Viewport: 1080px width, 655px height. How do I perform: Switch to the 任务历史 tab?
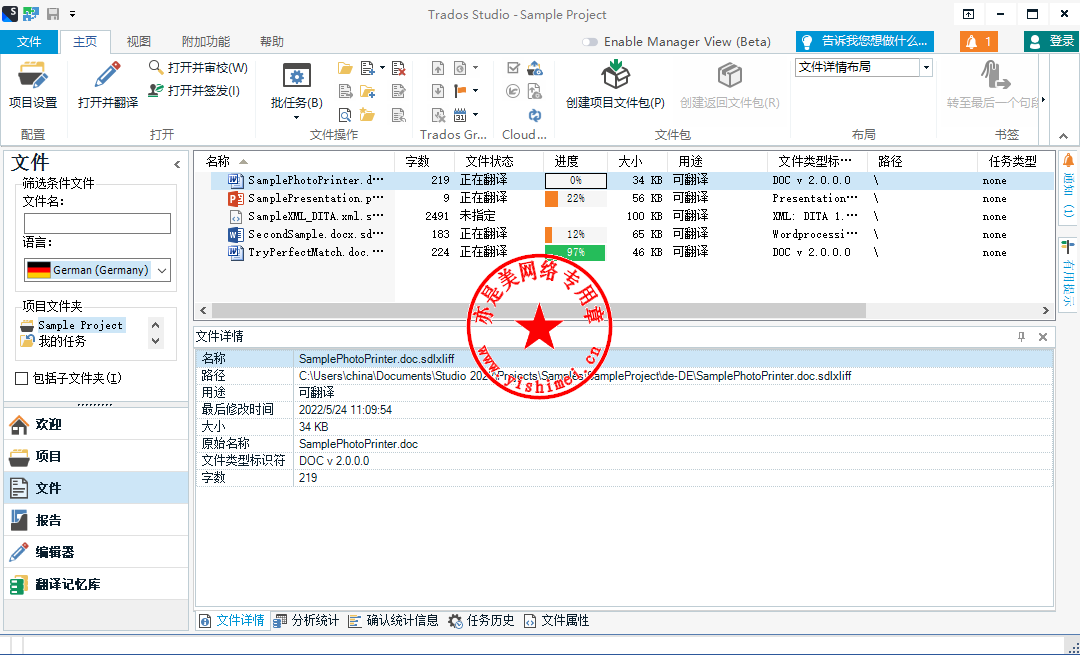[x=481, y=621]
